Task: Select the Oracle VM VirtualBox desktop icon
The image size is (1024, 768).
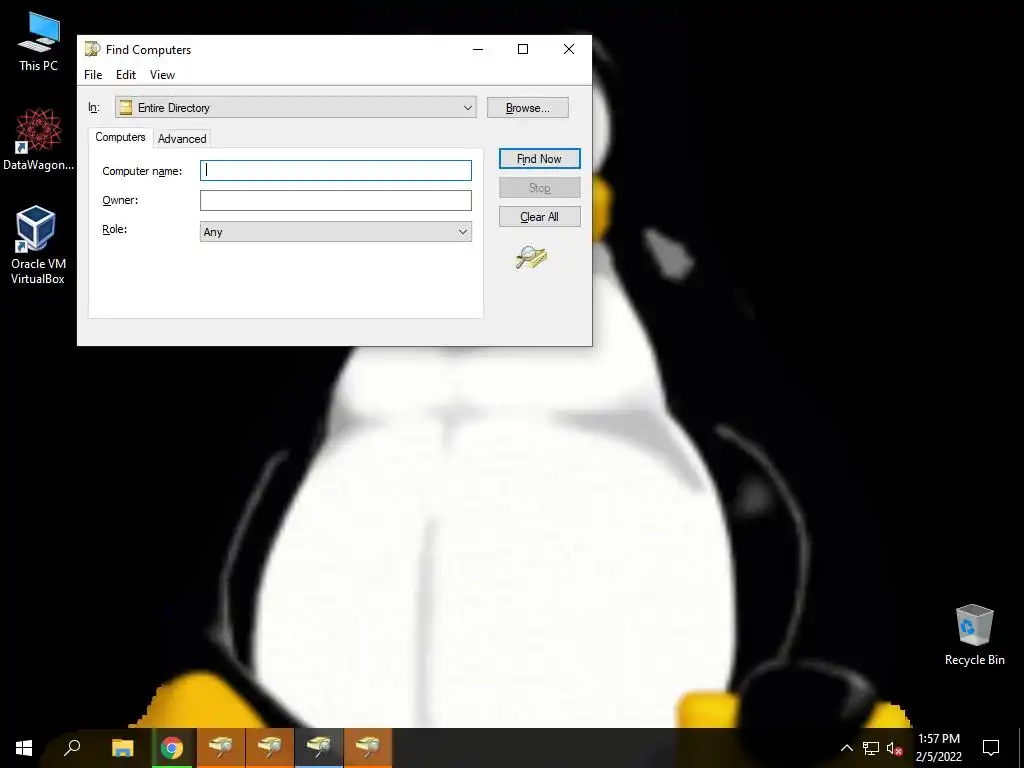Action: pos(38,246)
